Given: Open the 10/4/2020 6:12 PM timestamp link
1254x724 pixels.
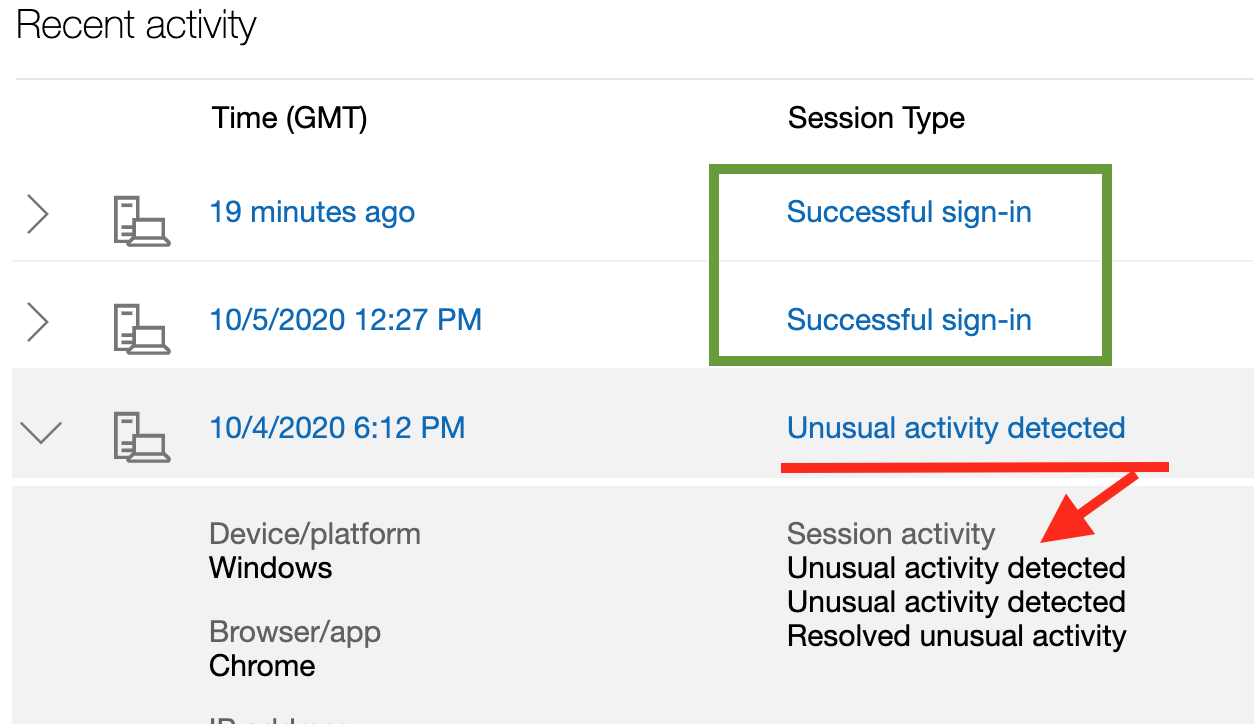Looking at the screenshot, I should (337, 428).
